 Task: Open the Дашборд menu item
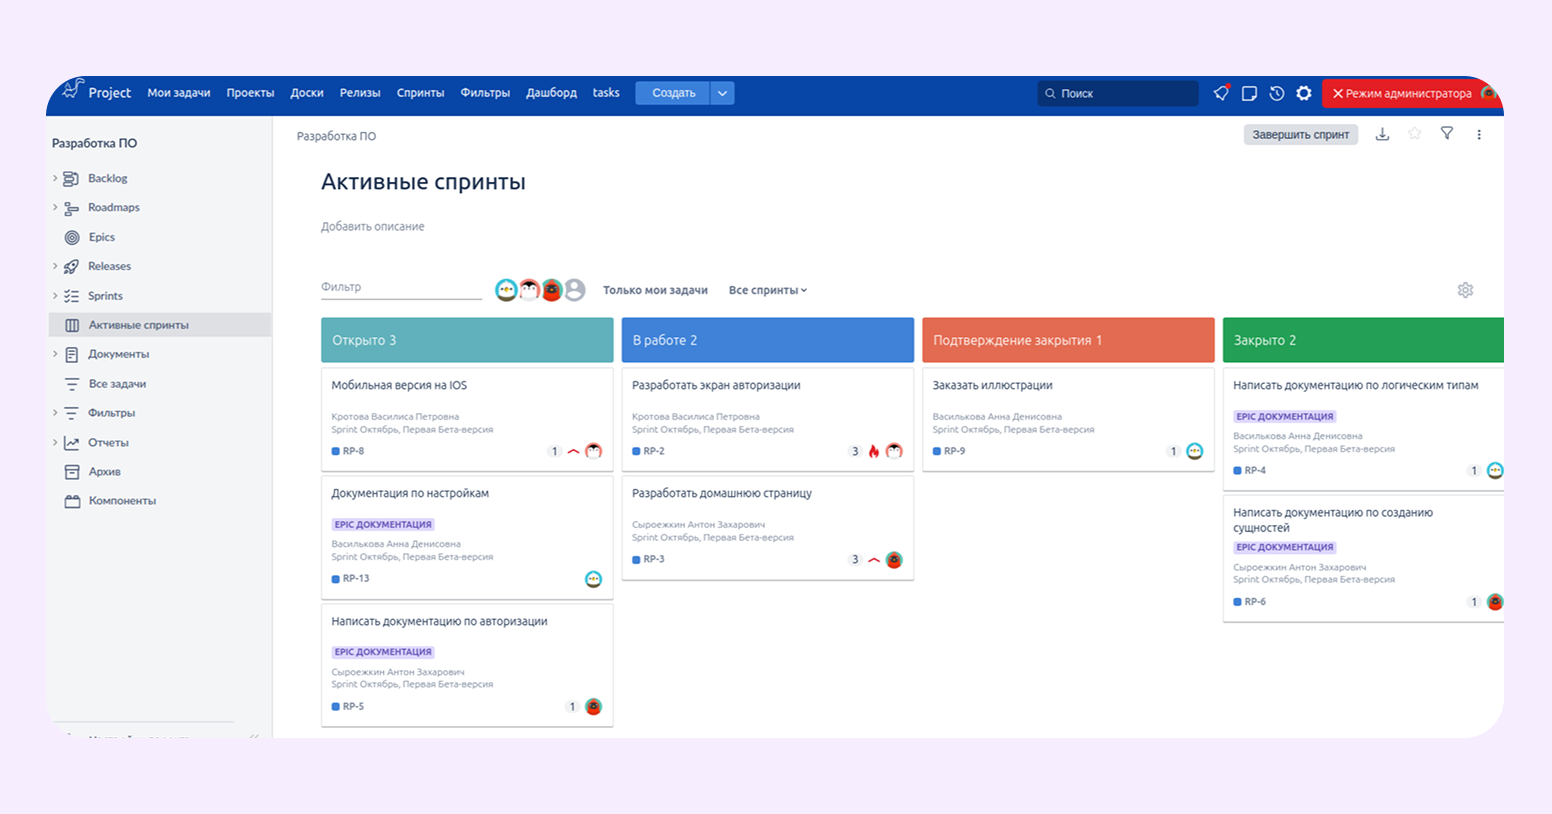pos(551,93)
